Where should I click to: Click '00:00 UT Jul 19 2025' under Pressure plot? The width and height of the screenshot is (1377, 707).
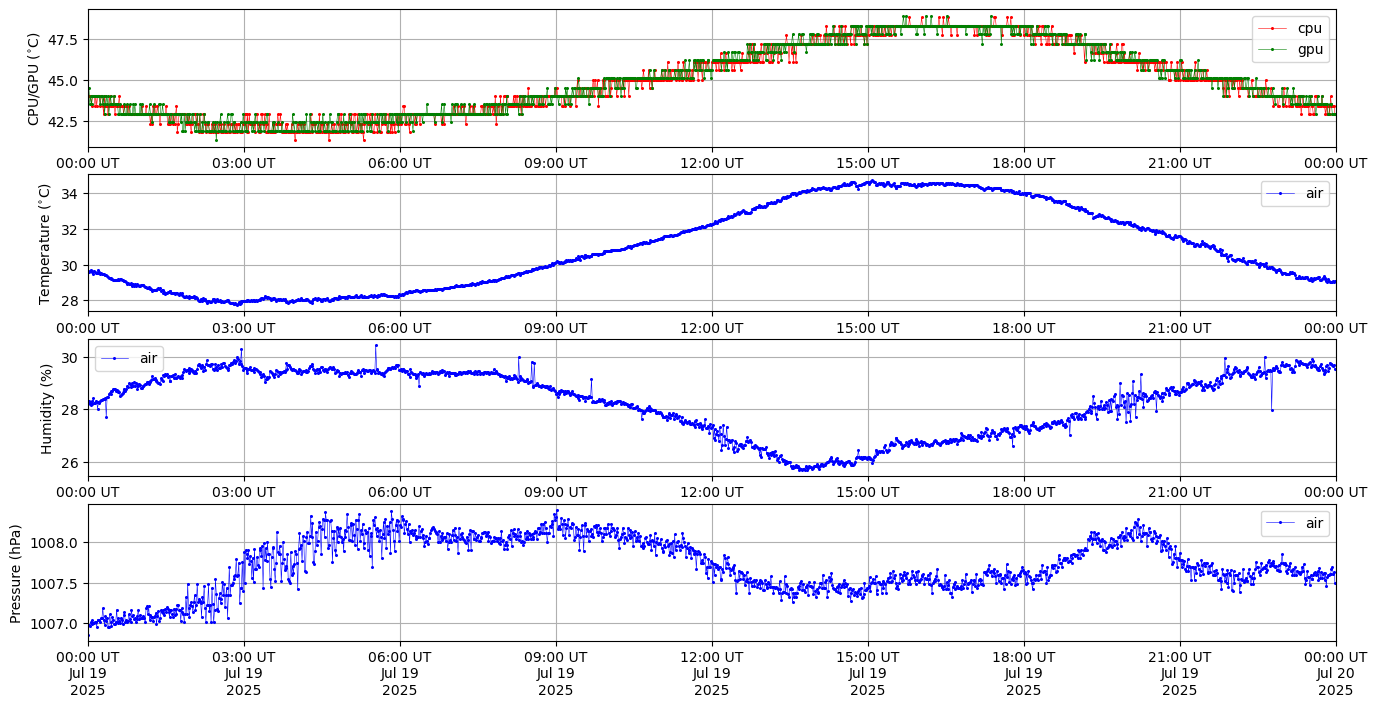coord(88,673)
